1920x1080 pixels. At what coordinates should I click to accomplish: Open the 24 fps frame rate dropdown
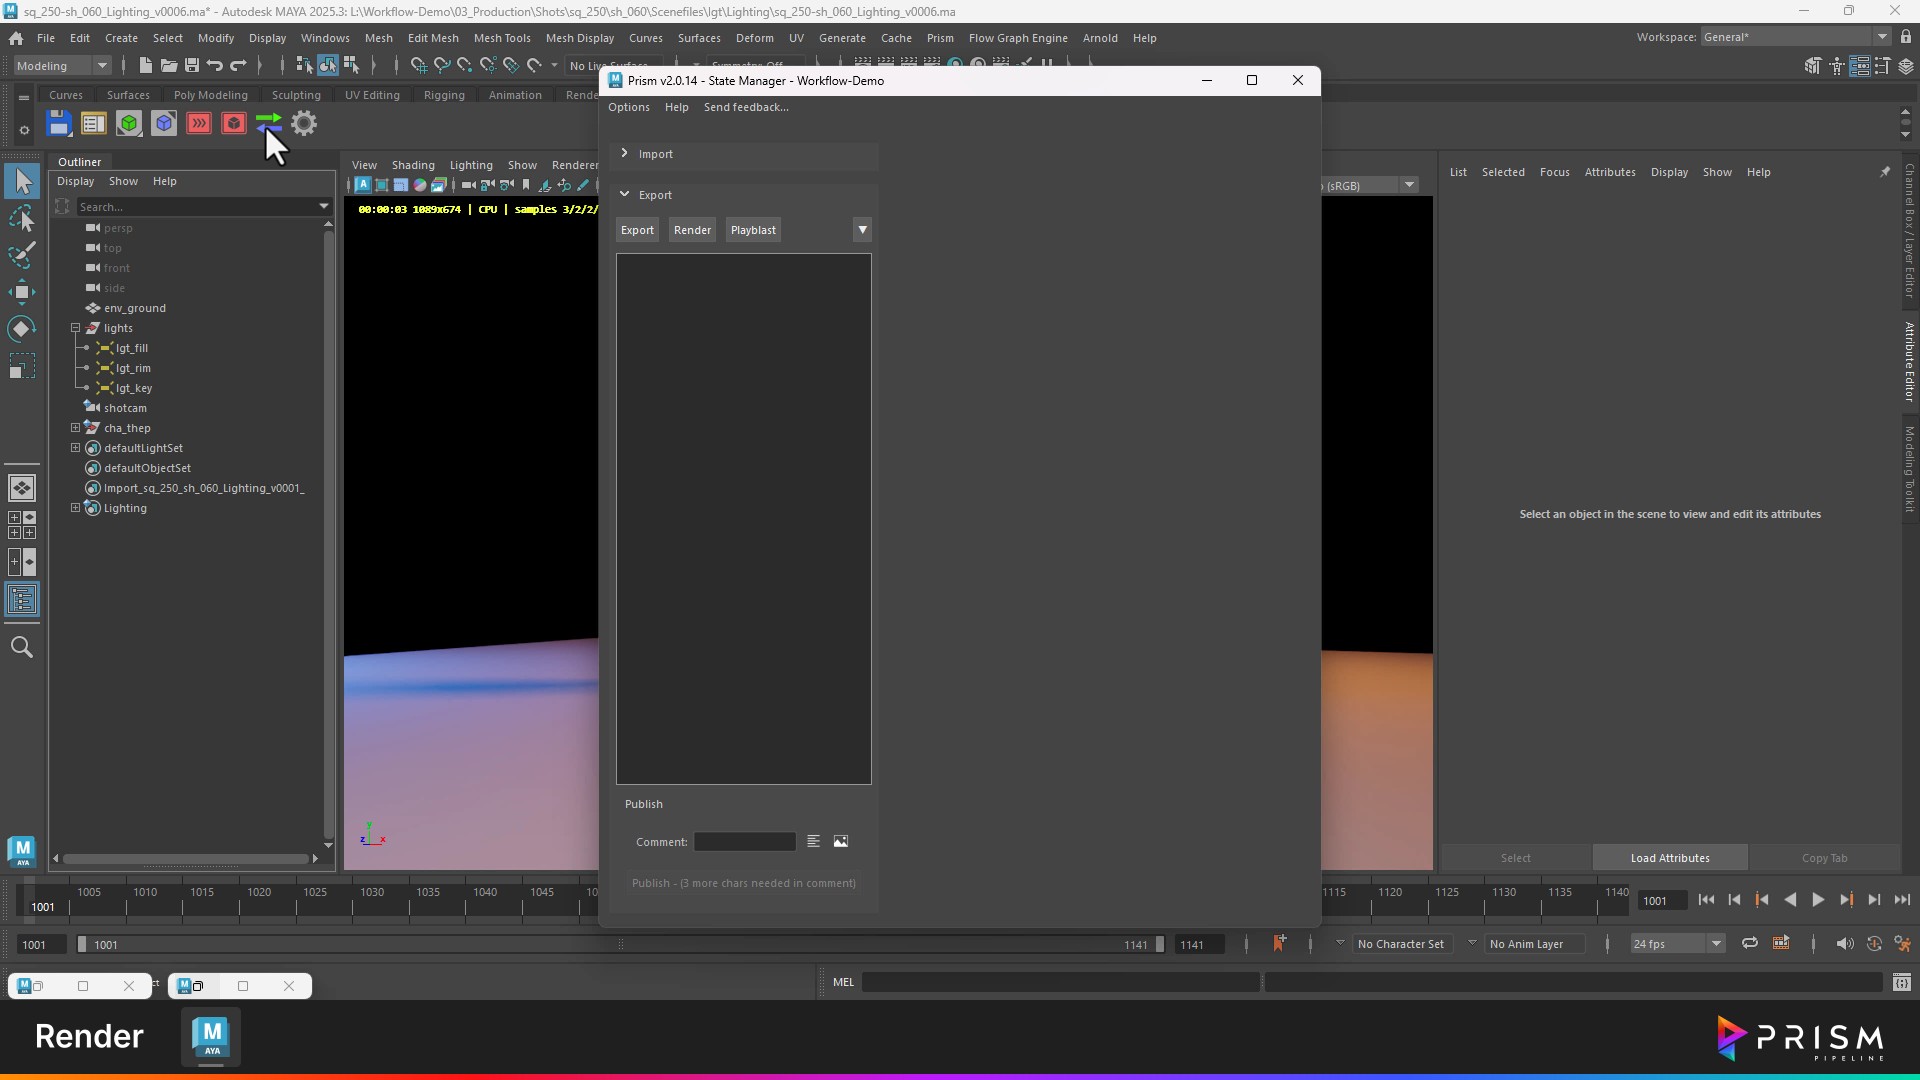pos(1677,943)
